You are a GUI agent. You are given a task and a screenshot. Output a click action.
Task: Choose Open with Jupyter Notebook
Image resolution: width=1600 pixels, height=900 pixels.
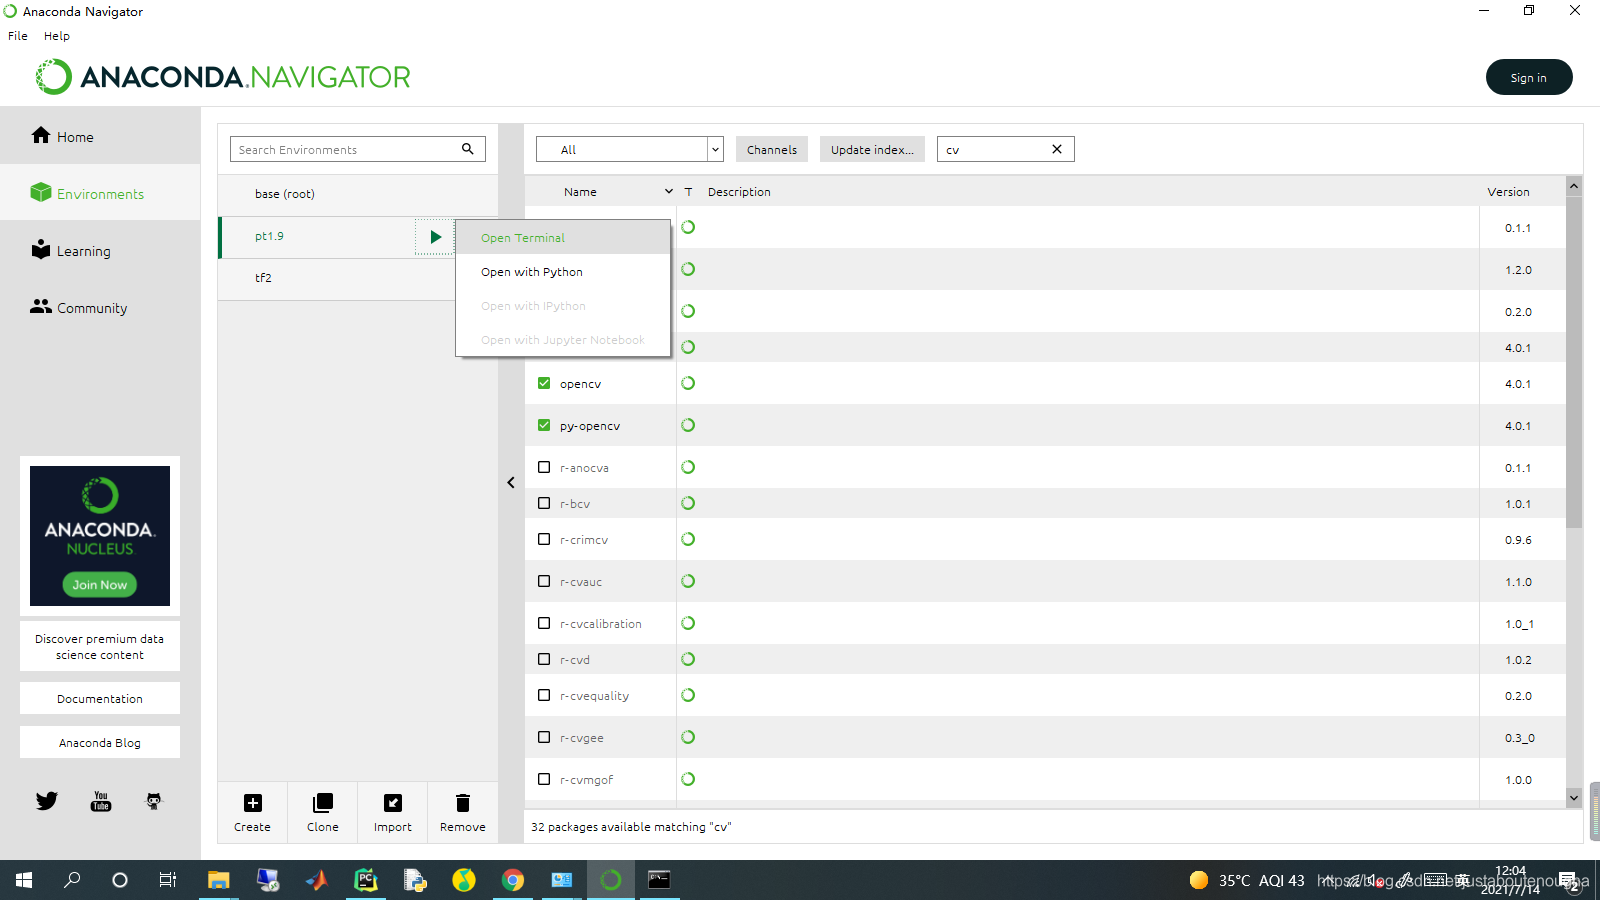(x=563, y=340)
